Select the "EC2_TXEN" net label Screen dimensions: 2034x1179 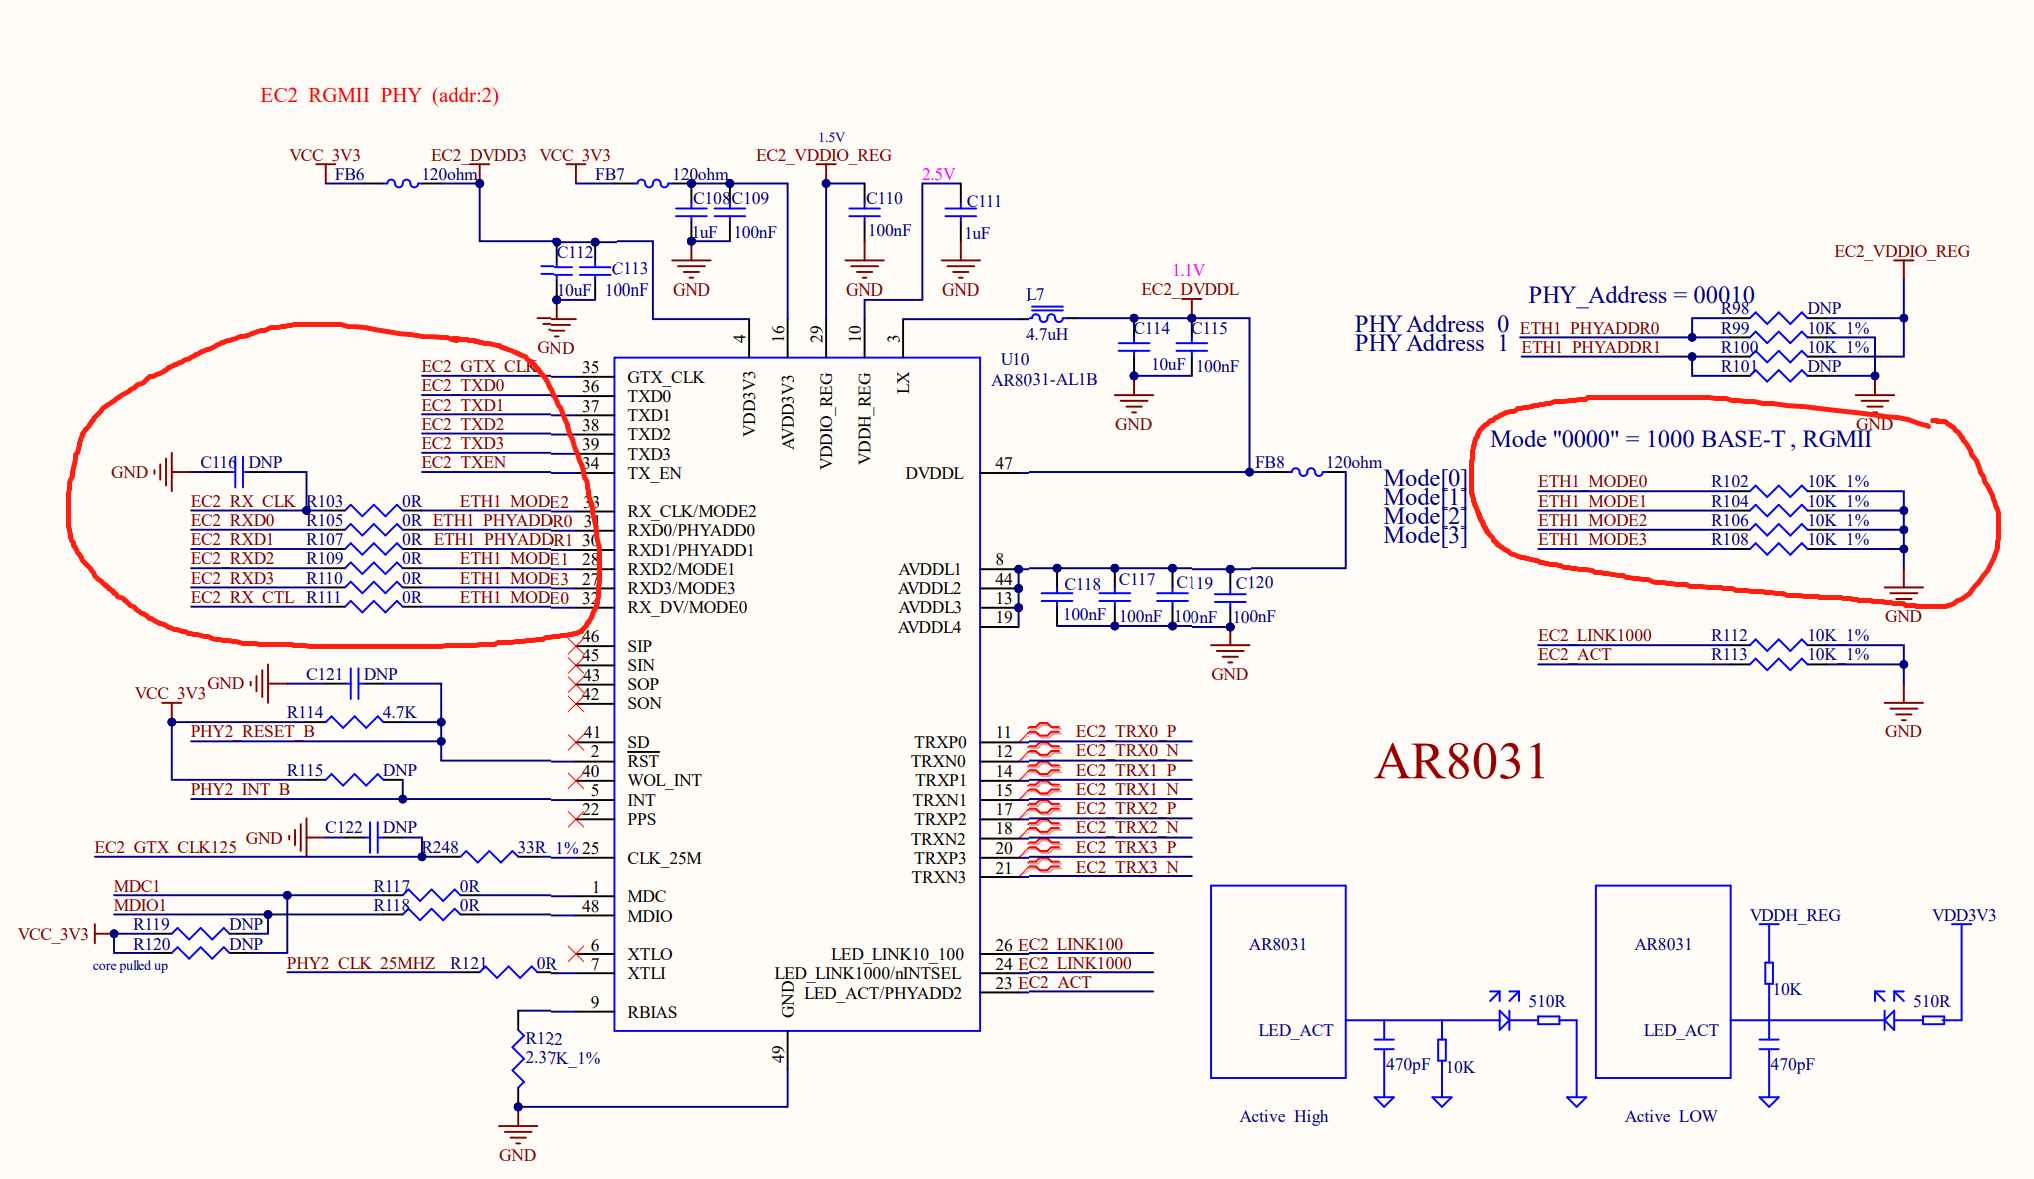pyautogui.click(x=463, y=462)
